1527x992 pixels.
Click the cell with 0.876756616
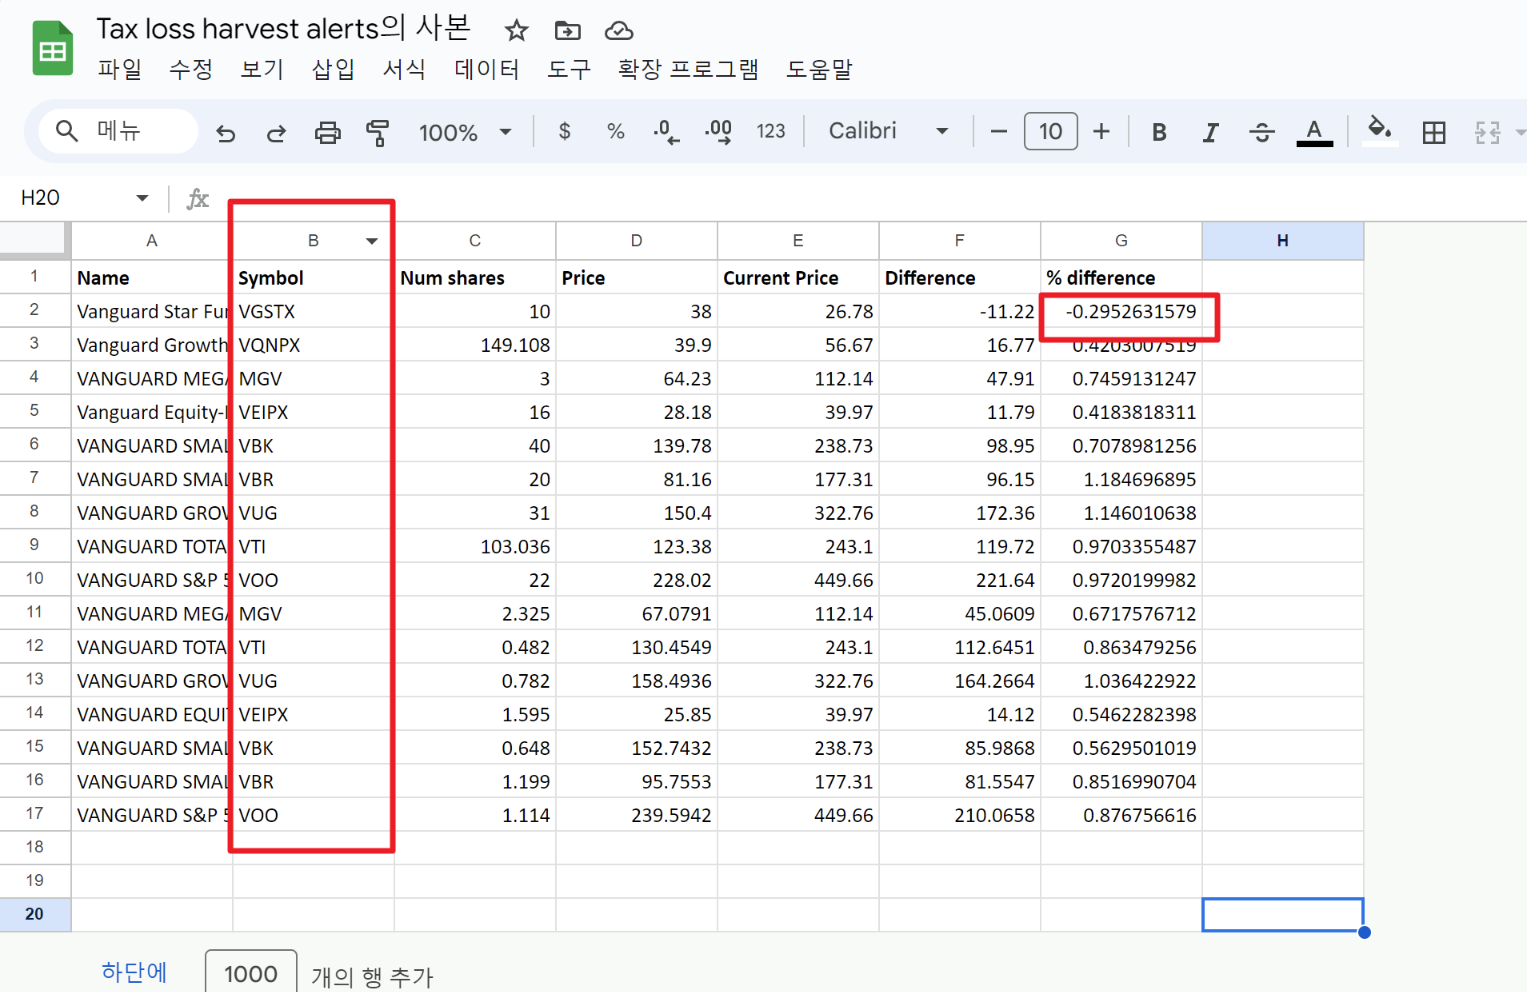(x=1121, y=815)
